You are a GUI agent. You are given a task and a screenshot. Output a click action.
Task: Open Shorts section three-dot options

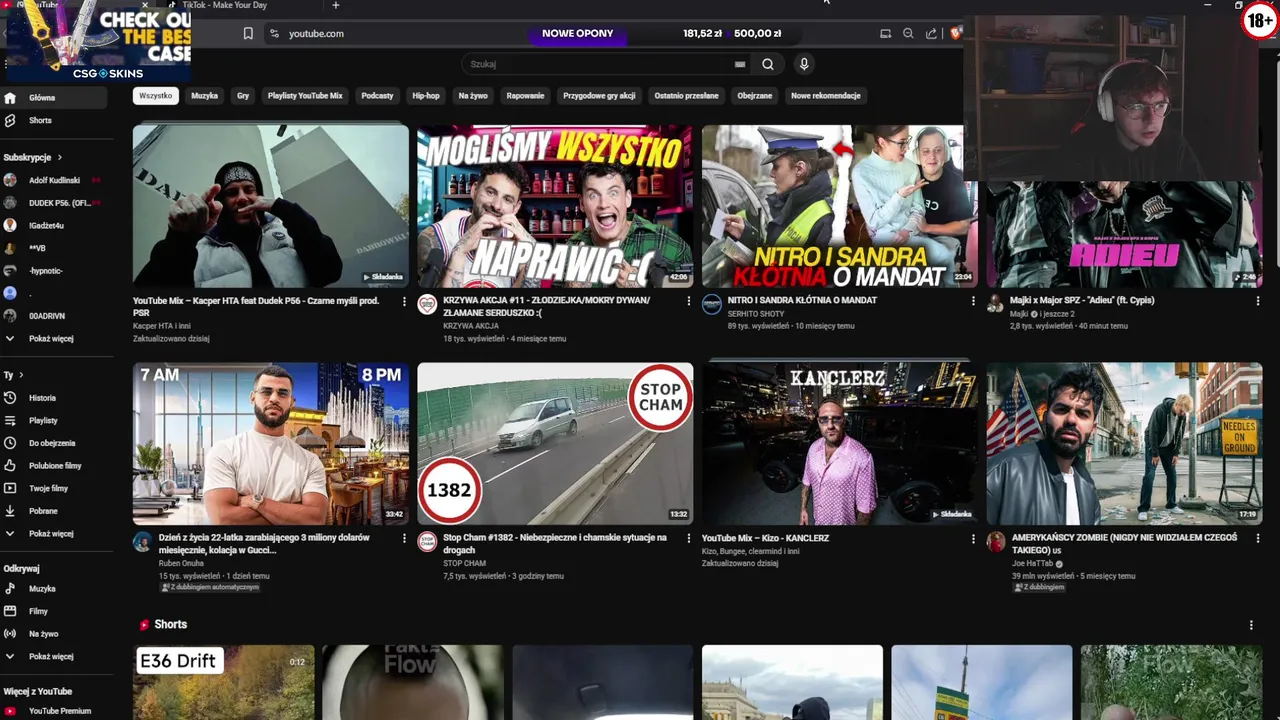click(x=1251, y=625)
